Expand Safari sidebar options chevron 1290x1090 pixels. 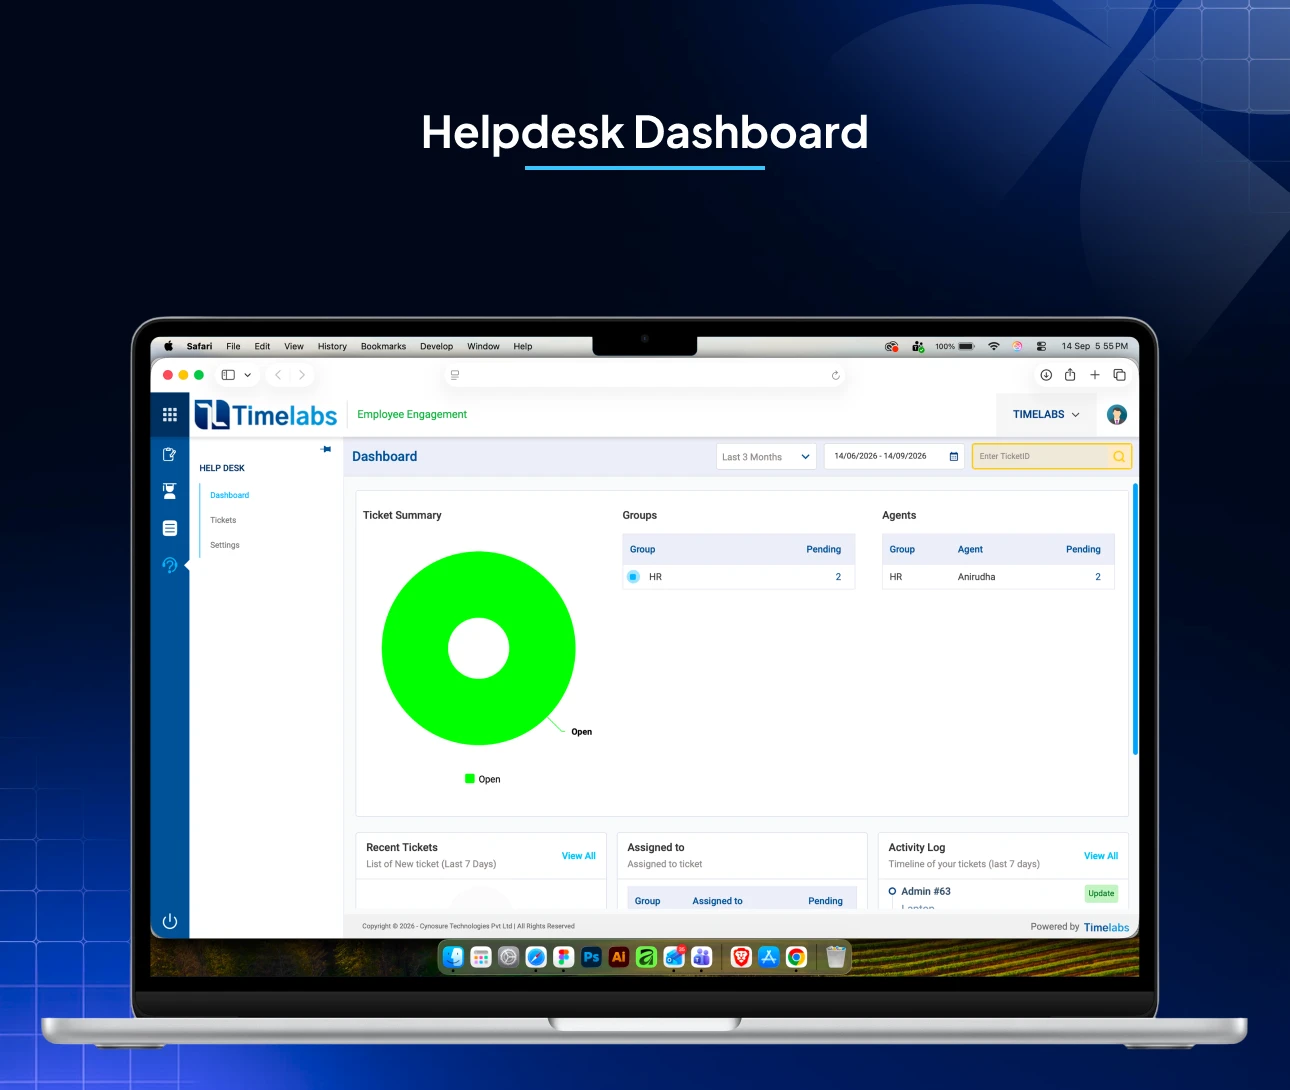tap(248, 375)
